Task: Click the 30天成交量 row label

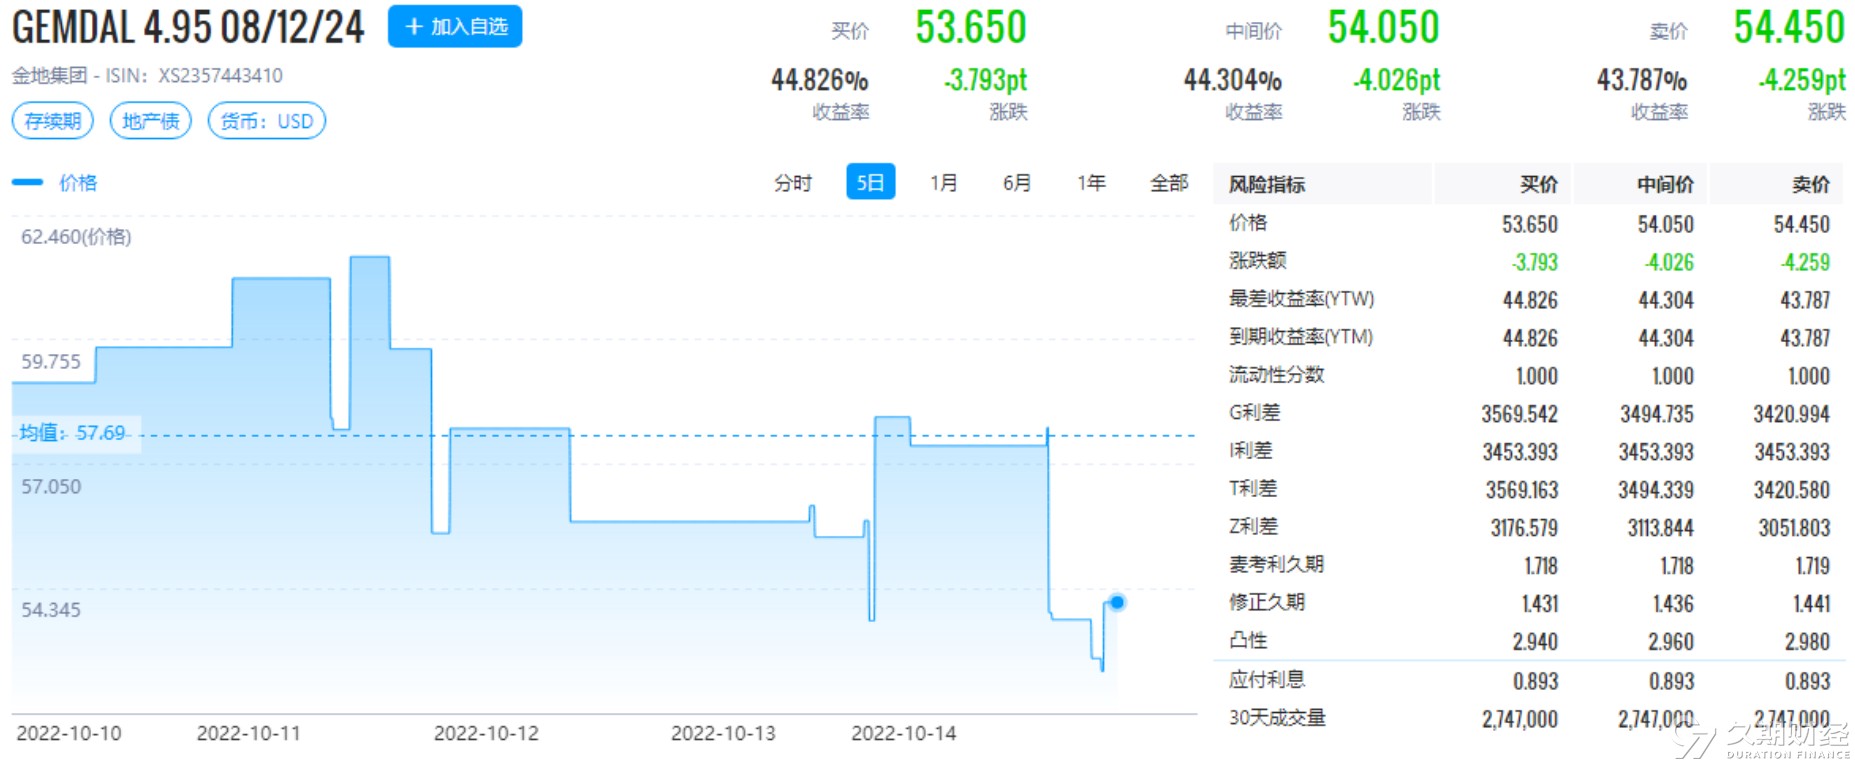Action: 1277,718
